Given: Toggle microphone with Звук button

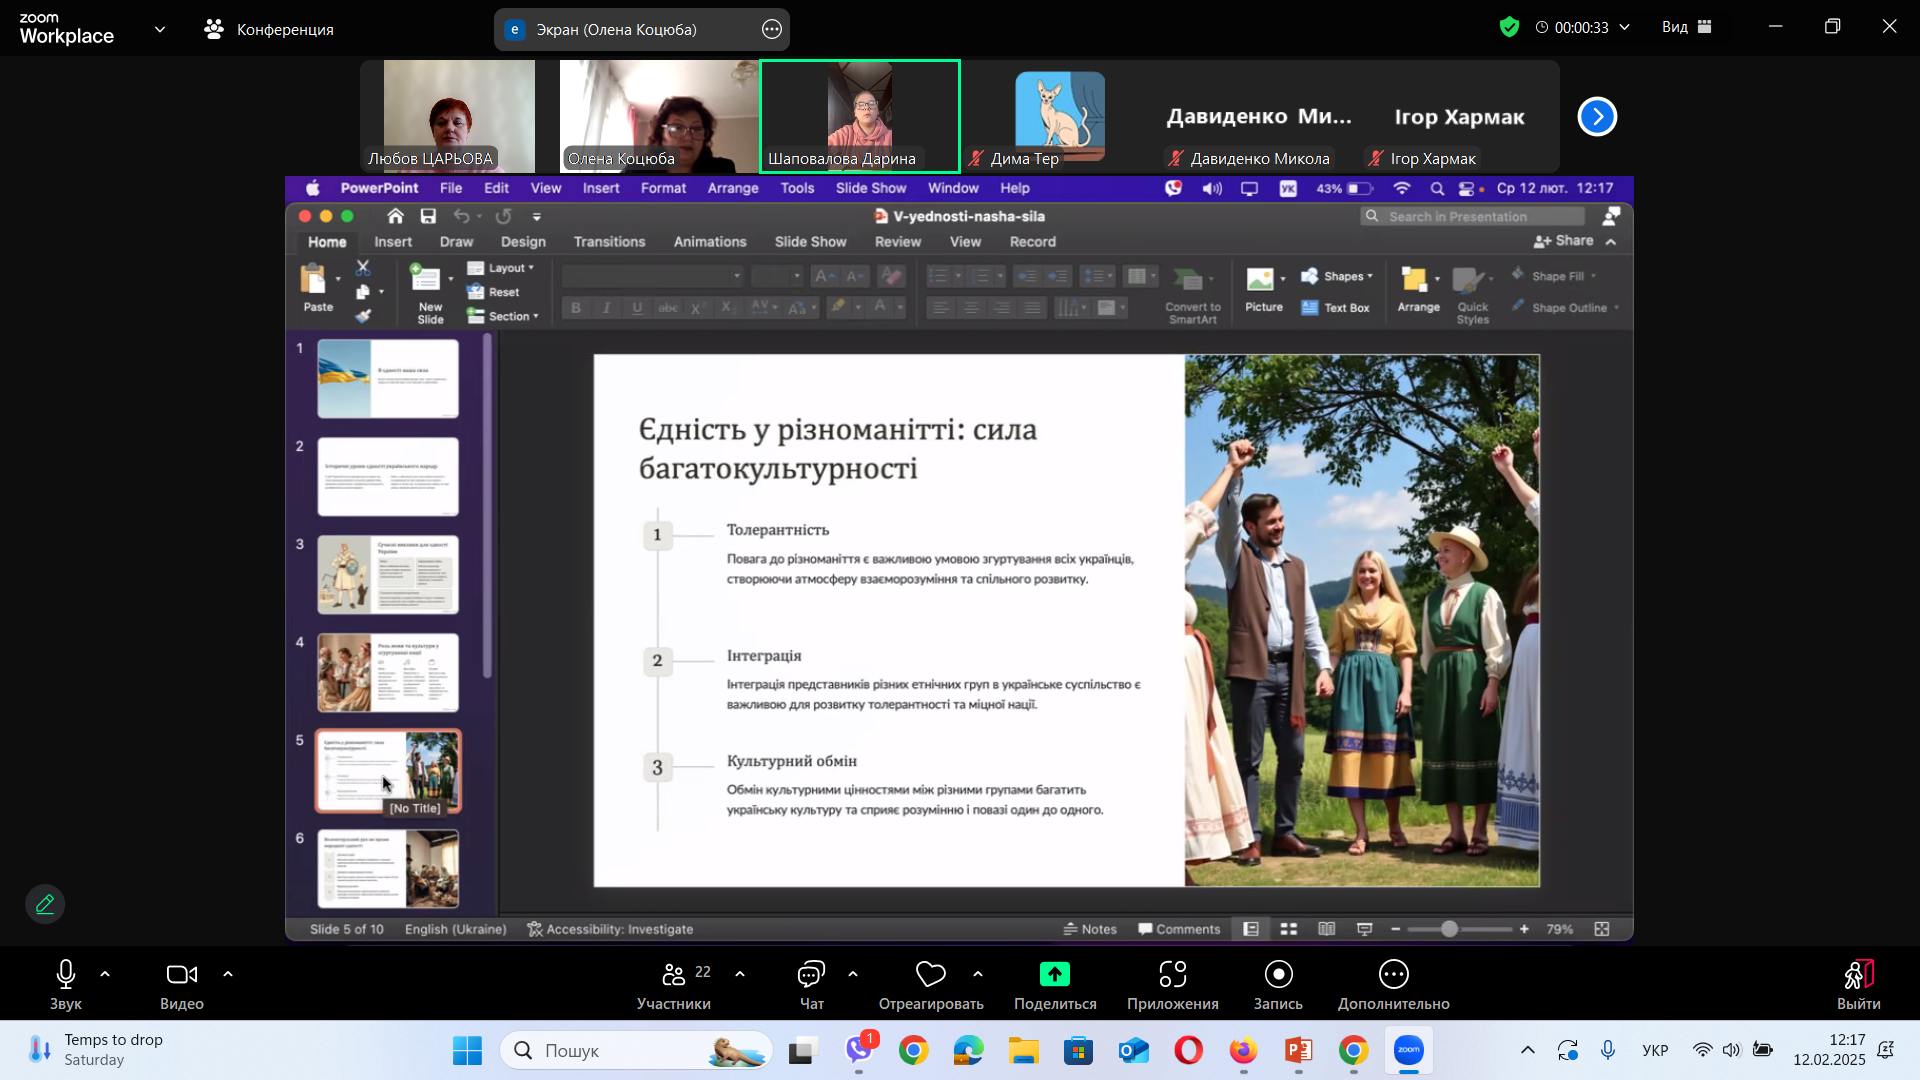Looking at the screenshot, I should (x=66, y=975).
